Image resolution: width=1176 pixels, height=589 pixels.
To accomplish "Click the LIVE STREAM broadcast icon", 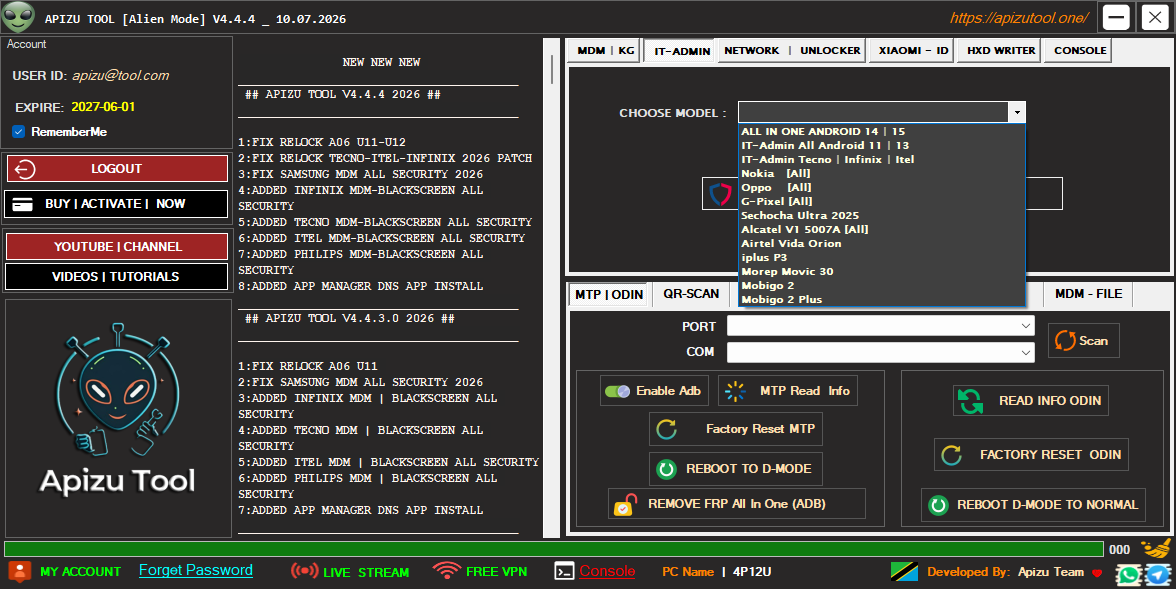I will click(304, 571).
